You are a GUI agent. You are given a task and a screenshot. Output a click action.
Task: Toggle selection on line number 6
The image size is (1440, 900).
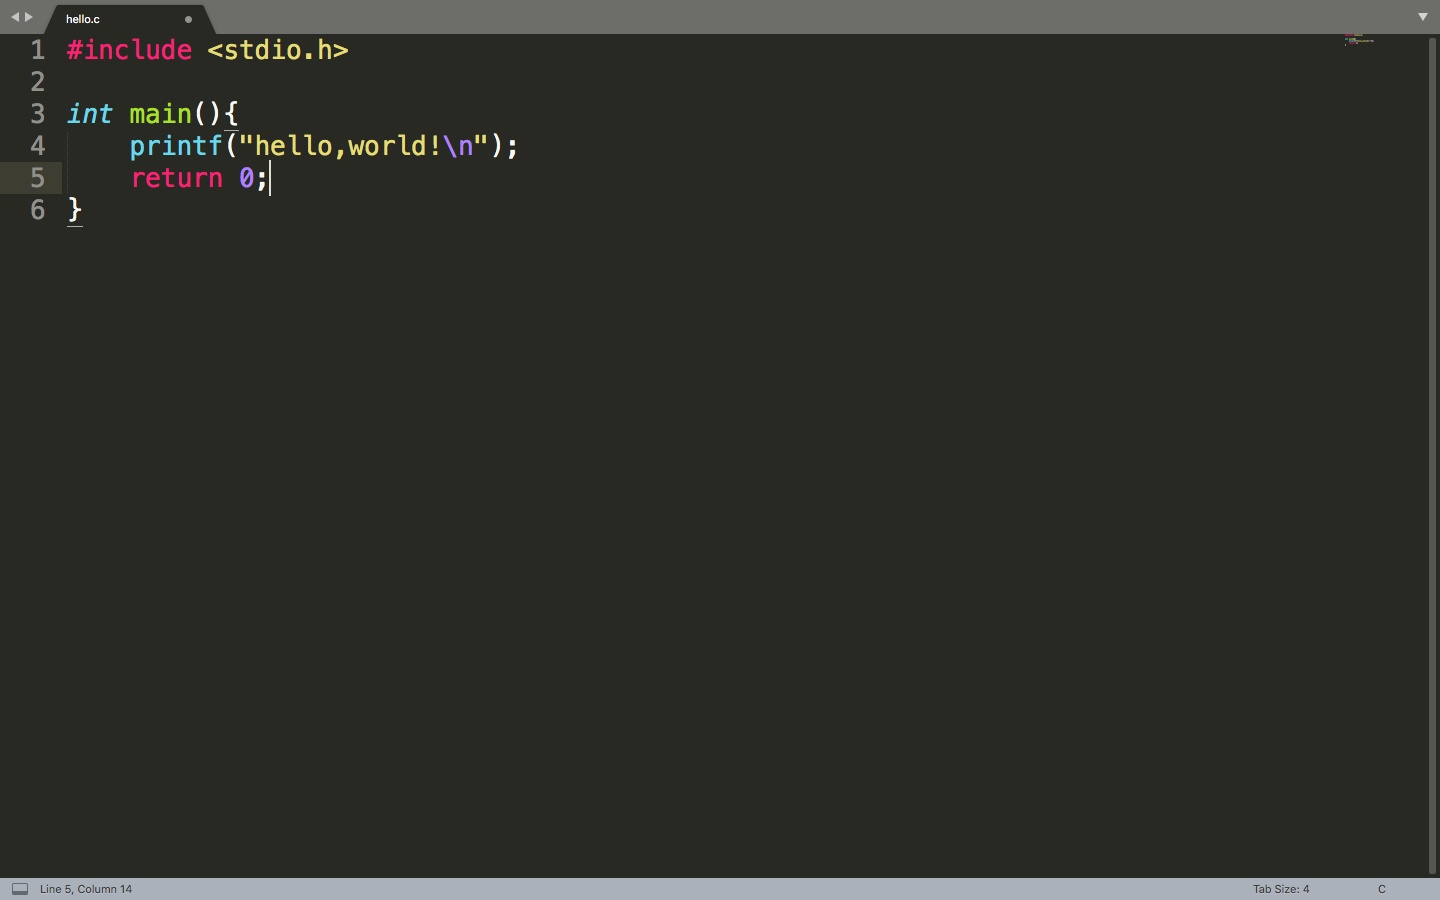(x=37, y=211)
